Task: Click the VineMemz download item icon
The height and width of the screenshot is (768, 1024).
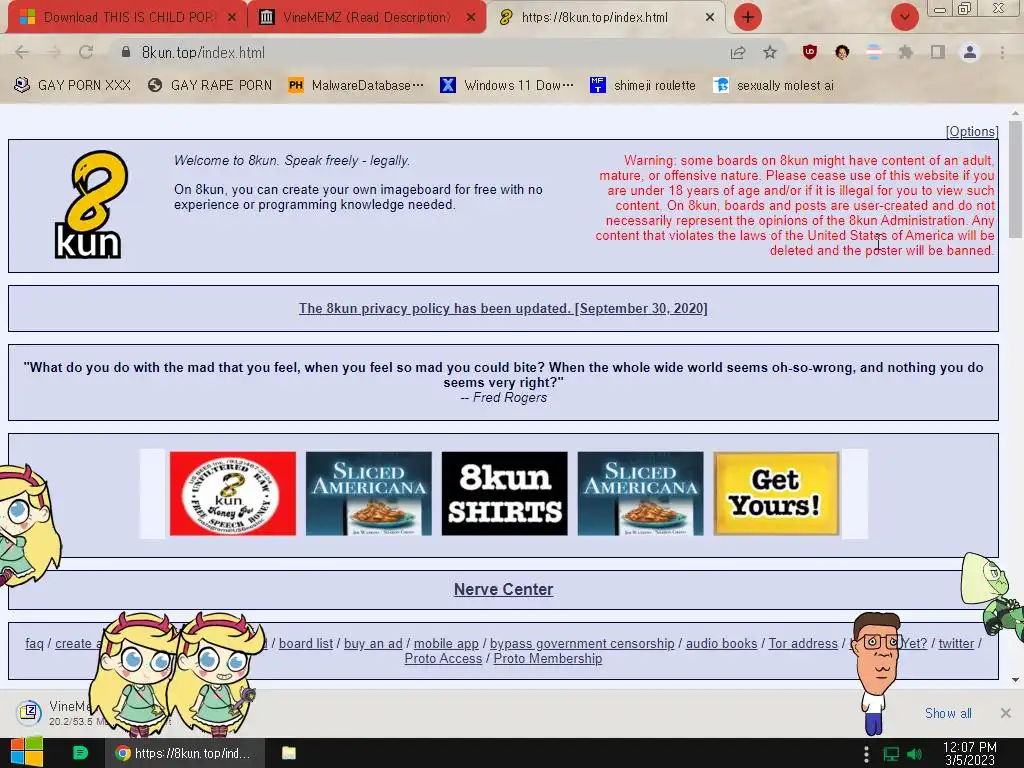Action: [x=29, y=712]
